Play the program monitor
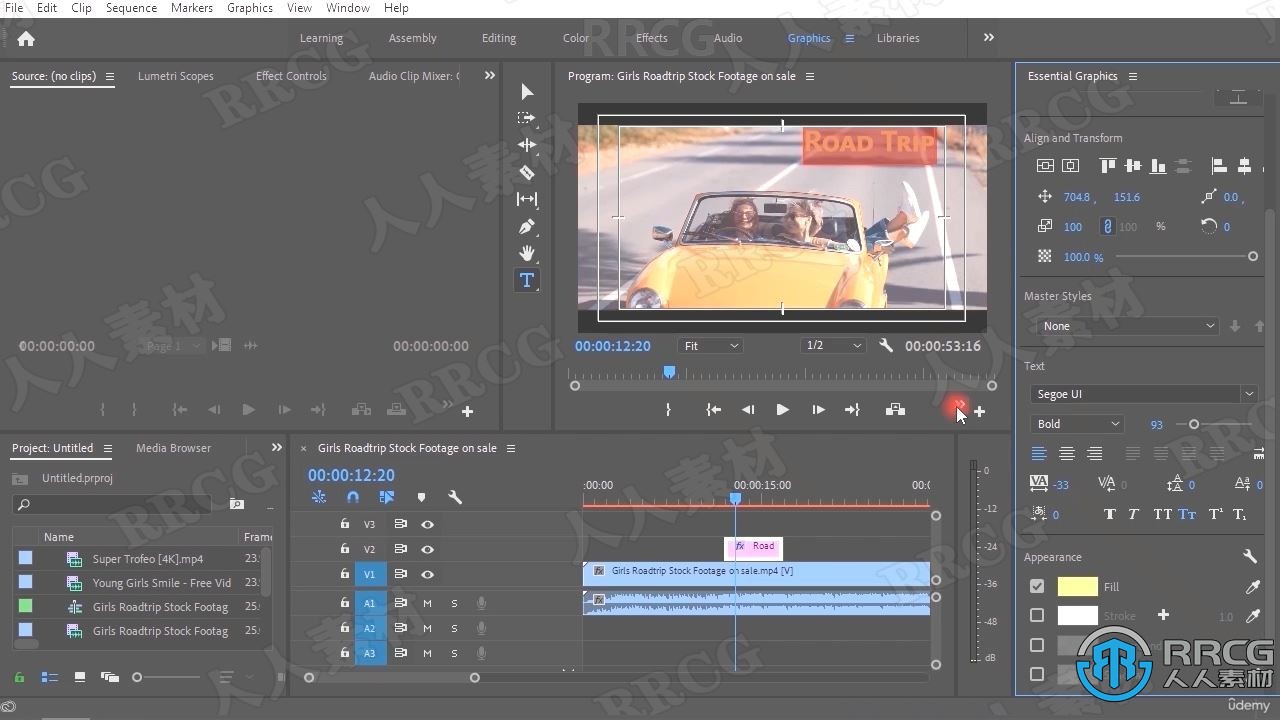Viewport: 1280px width, 720px height. (x=782, y=410)
